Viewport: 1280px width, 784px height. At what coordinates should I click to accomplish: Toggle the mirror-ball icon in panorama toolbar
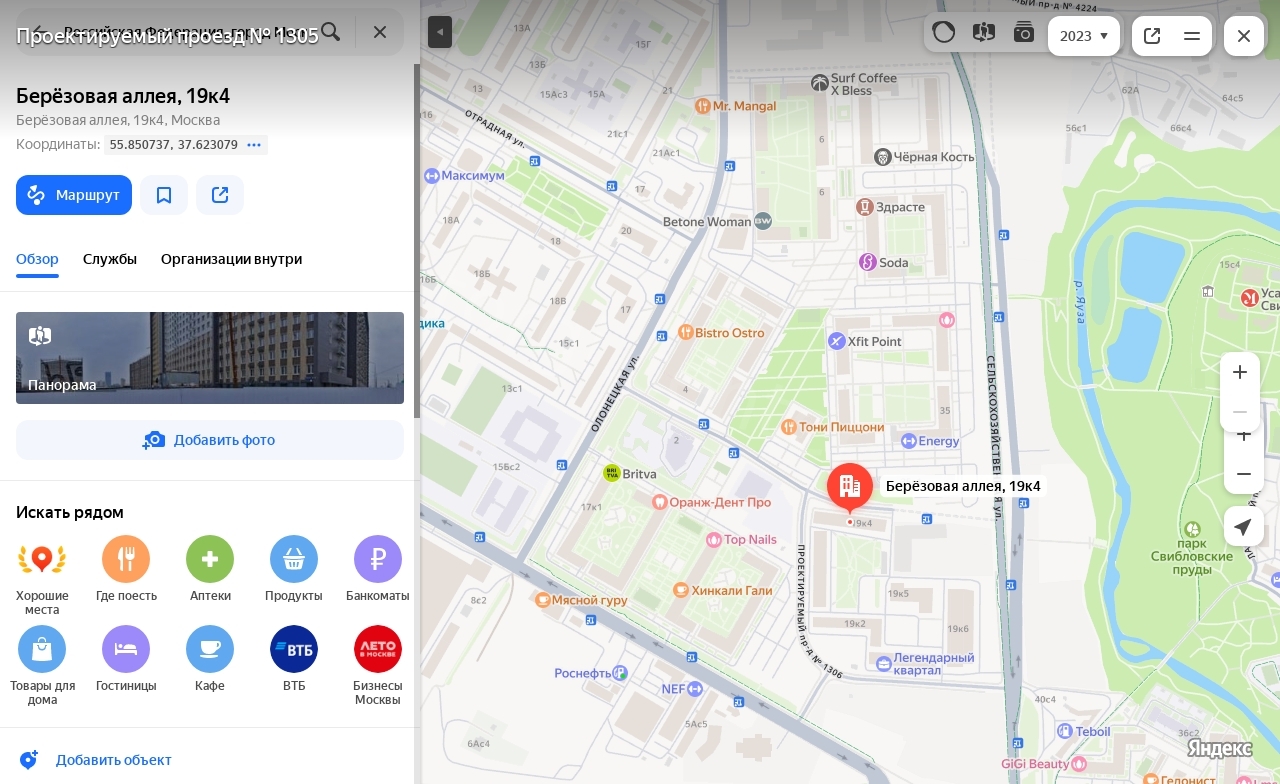pyautogui.click(x=943, y=32)
